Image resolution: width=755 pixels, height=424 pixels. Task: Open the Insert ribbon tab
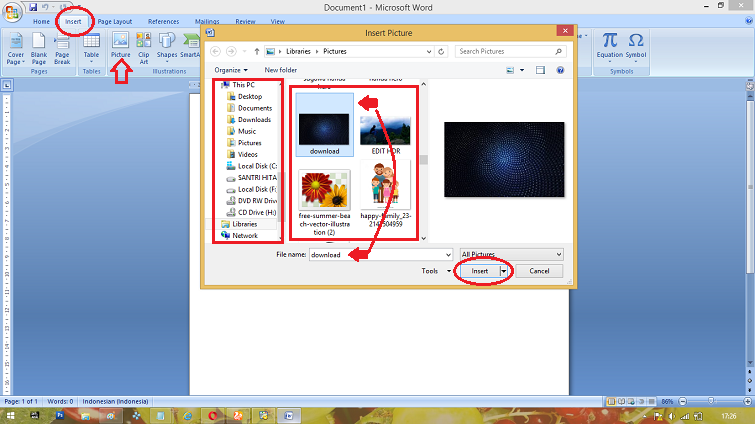click(x=73, y=22)
